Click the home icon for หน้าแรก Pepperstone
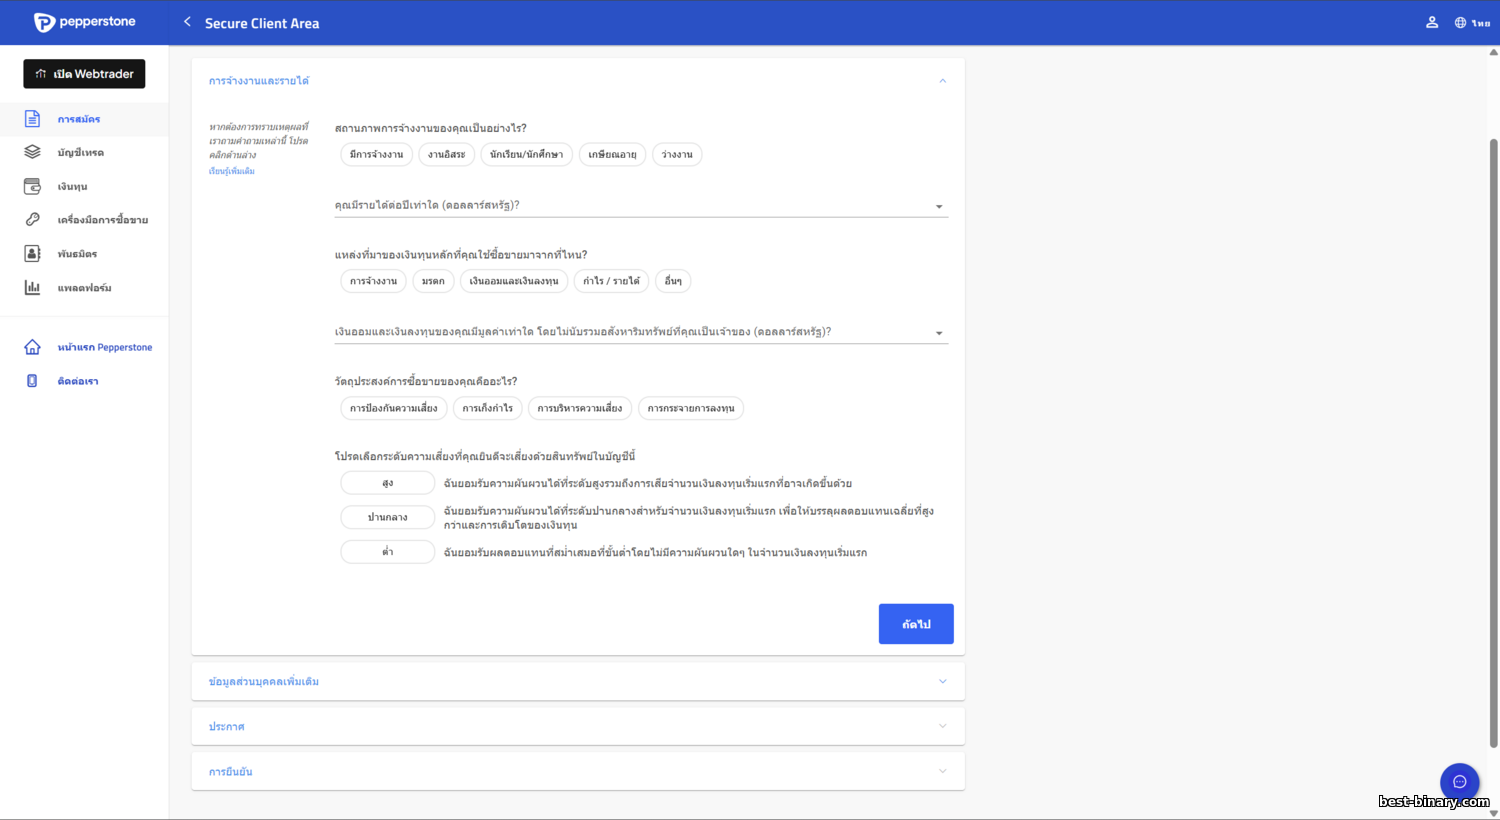Image resolution: width=1500 pixels, height=820 pixels. (32, 347)
